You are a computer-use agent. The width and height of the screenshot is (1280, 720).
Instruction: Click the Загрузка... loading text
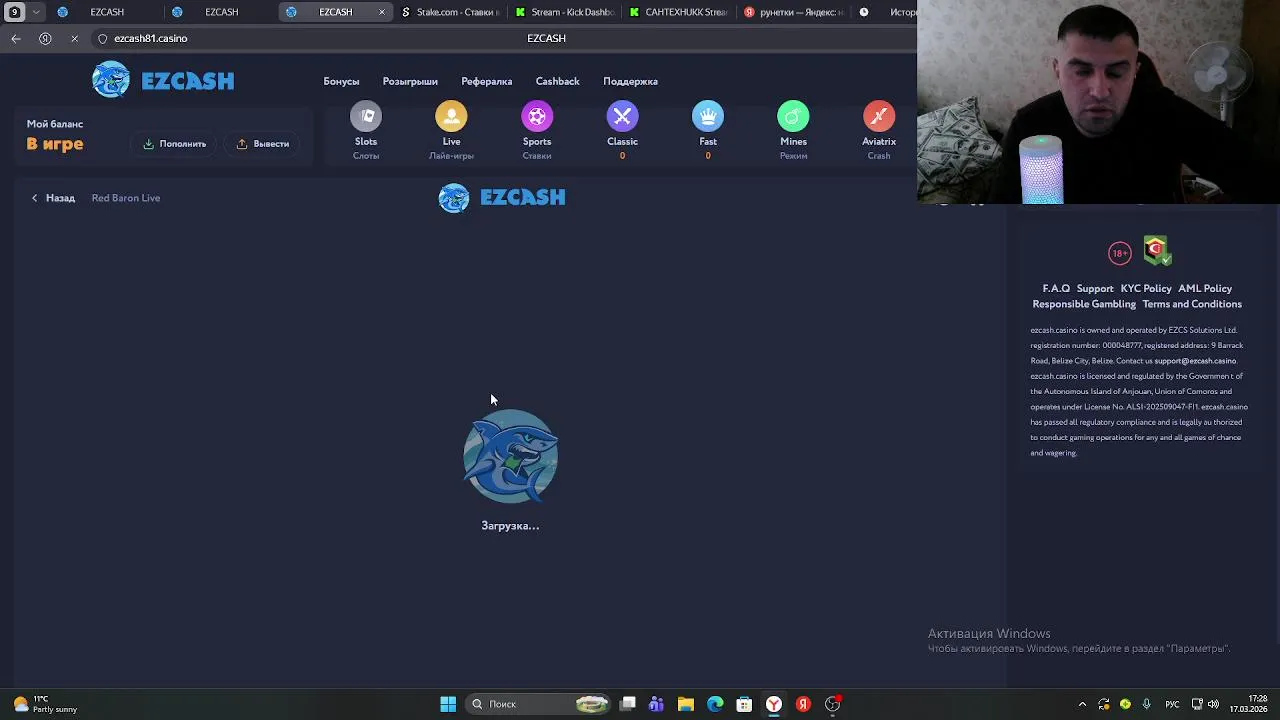click(510, 526)
